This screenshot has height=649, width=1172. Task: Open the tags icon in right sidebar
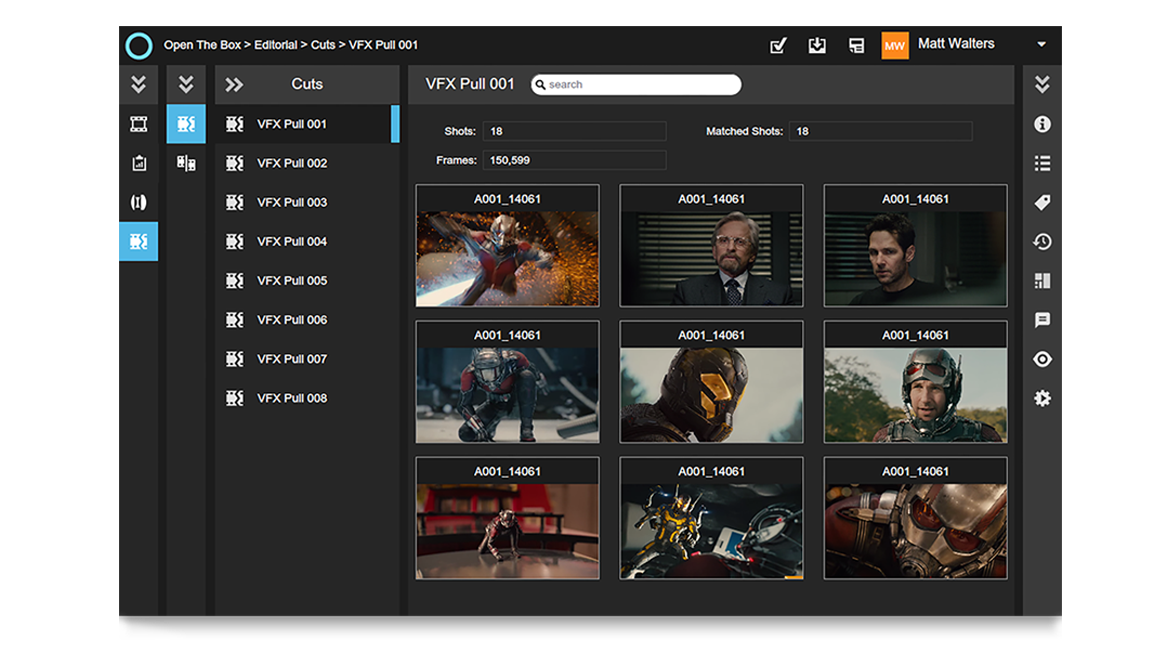click(1042, 202)
